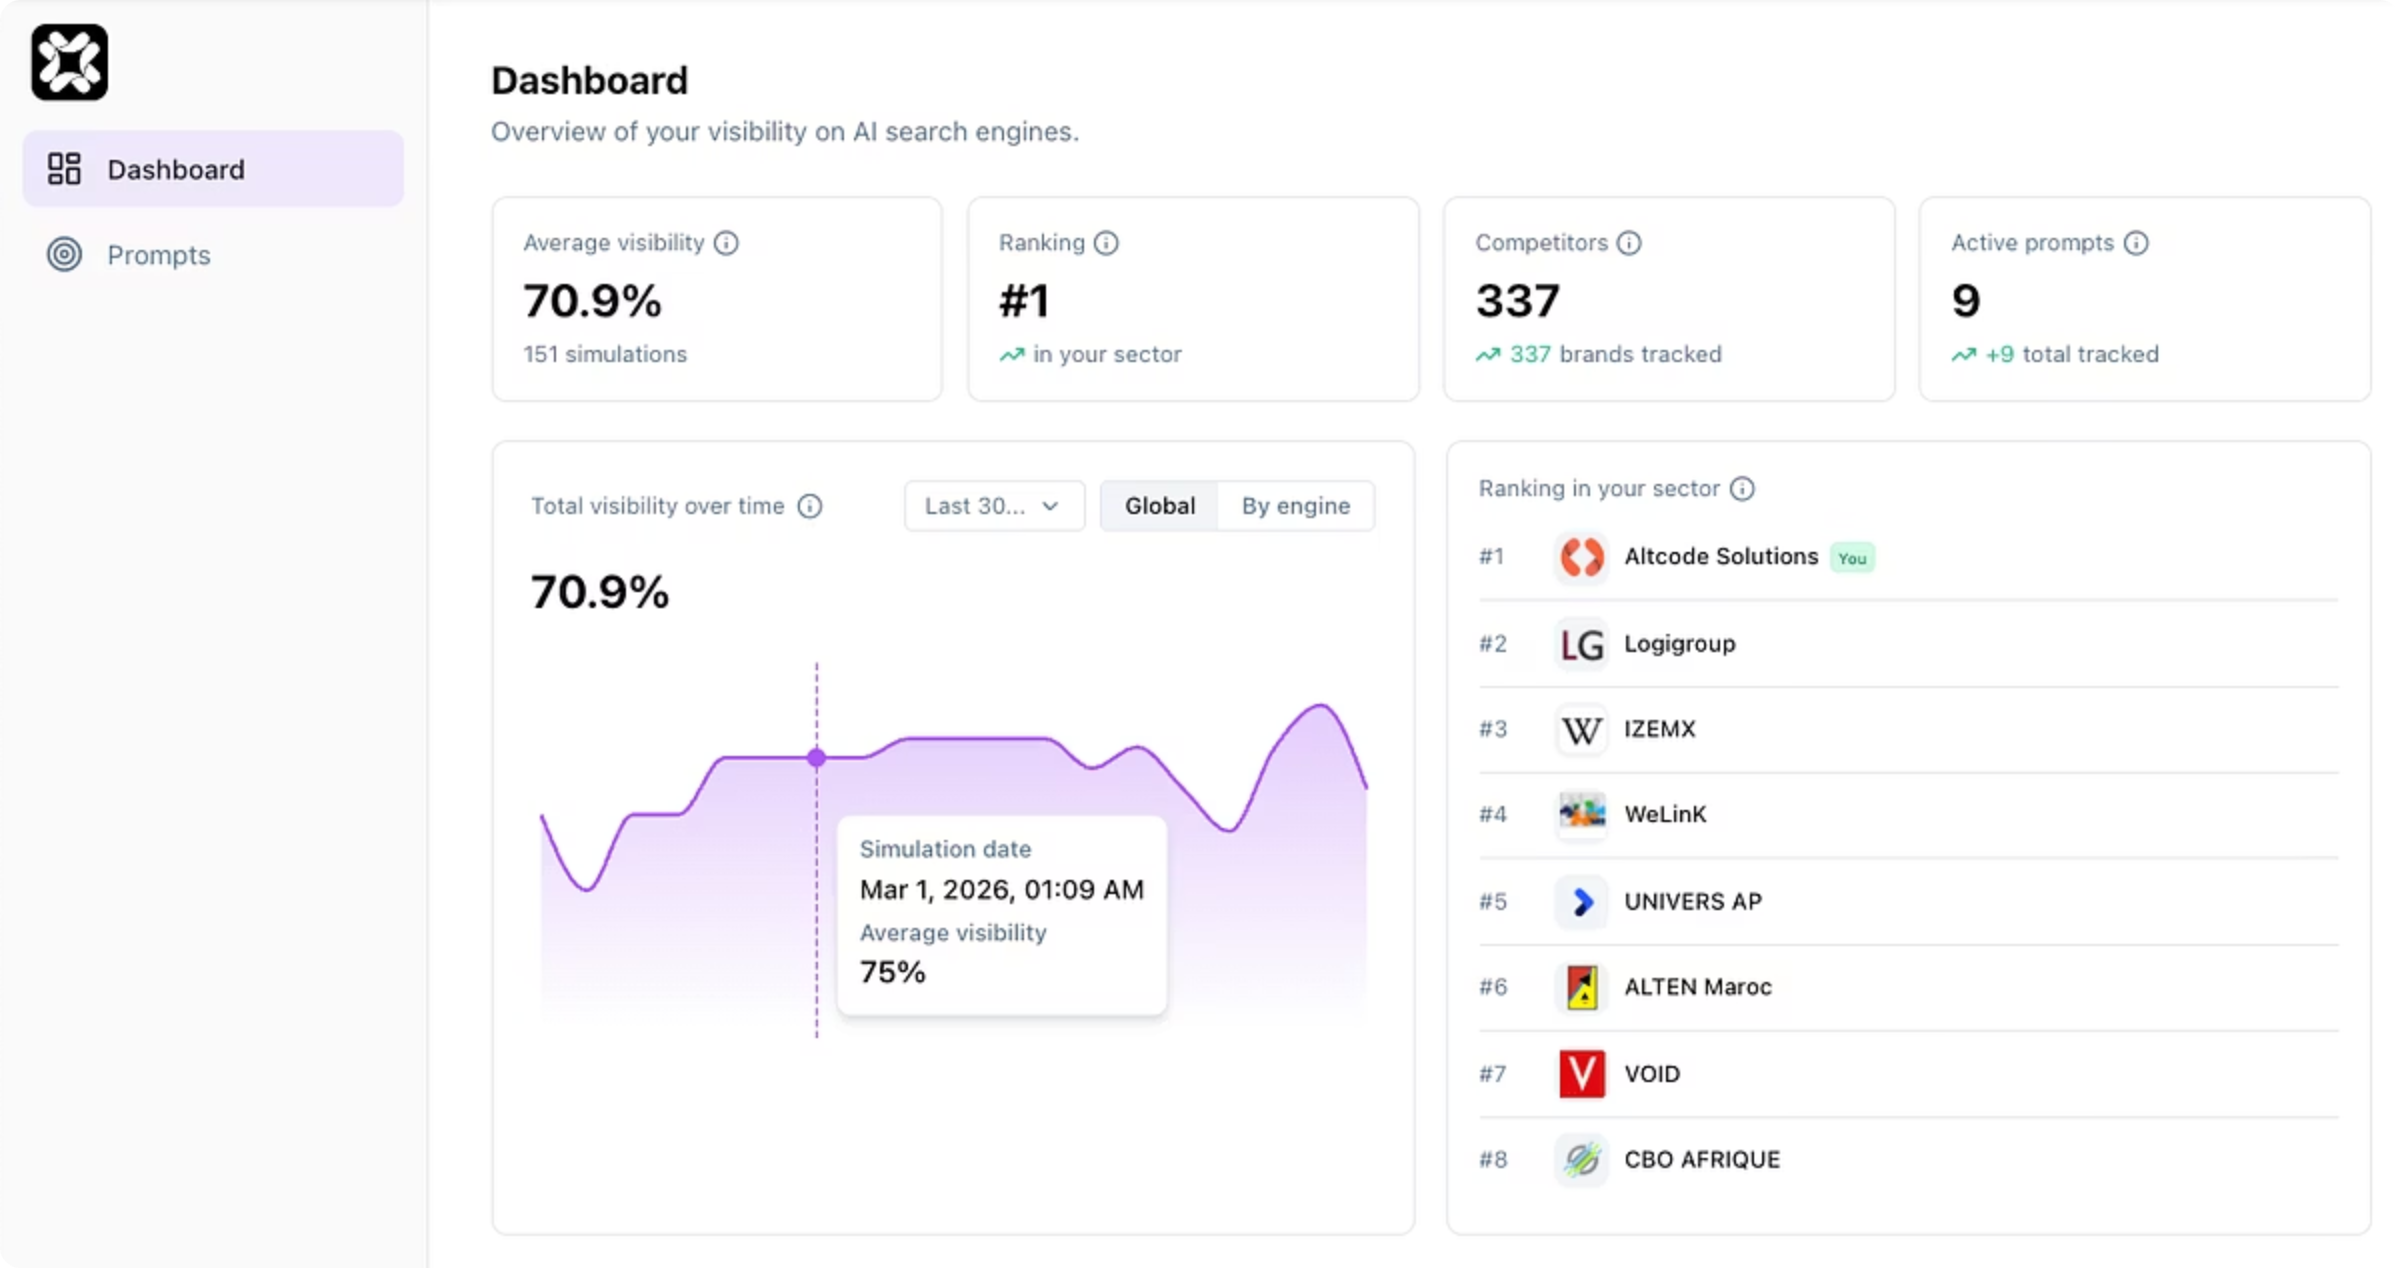Click the IZEMX W logo
The height and width of the screenshot is (1268, 2400).
click(1582, 730)
